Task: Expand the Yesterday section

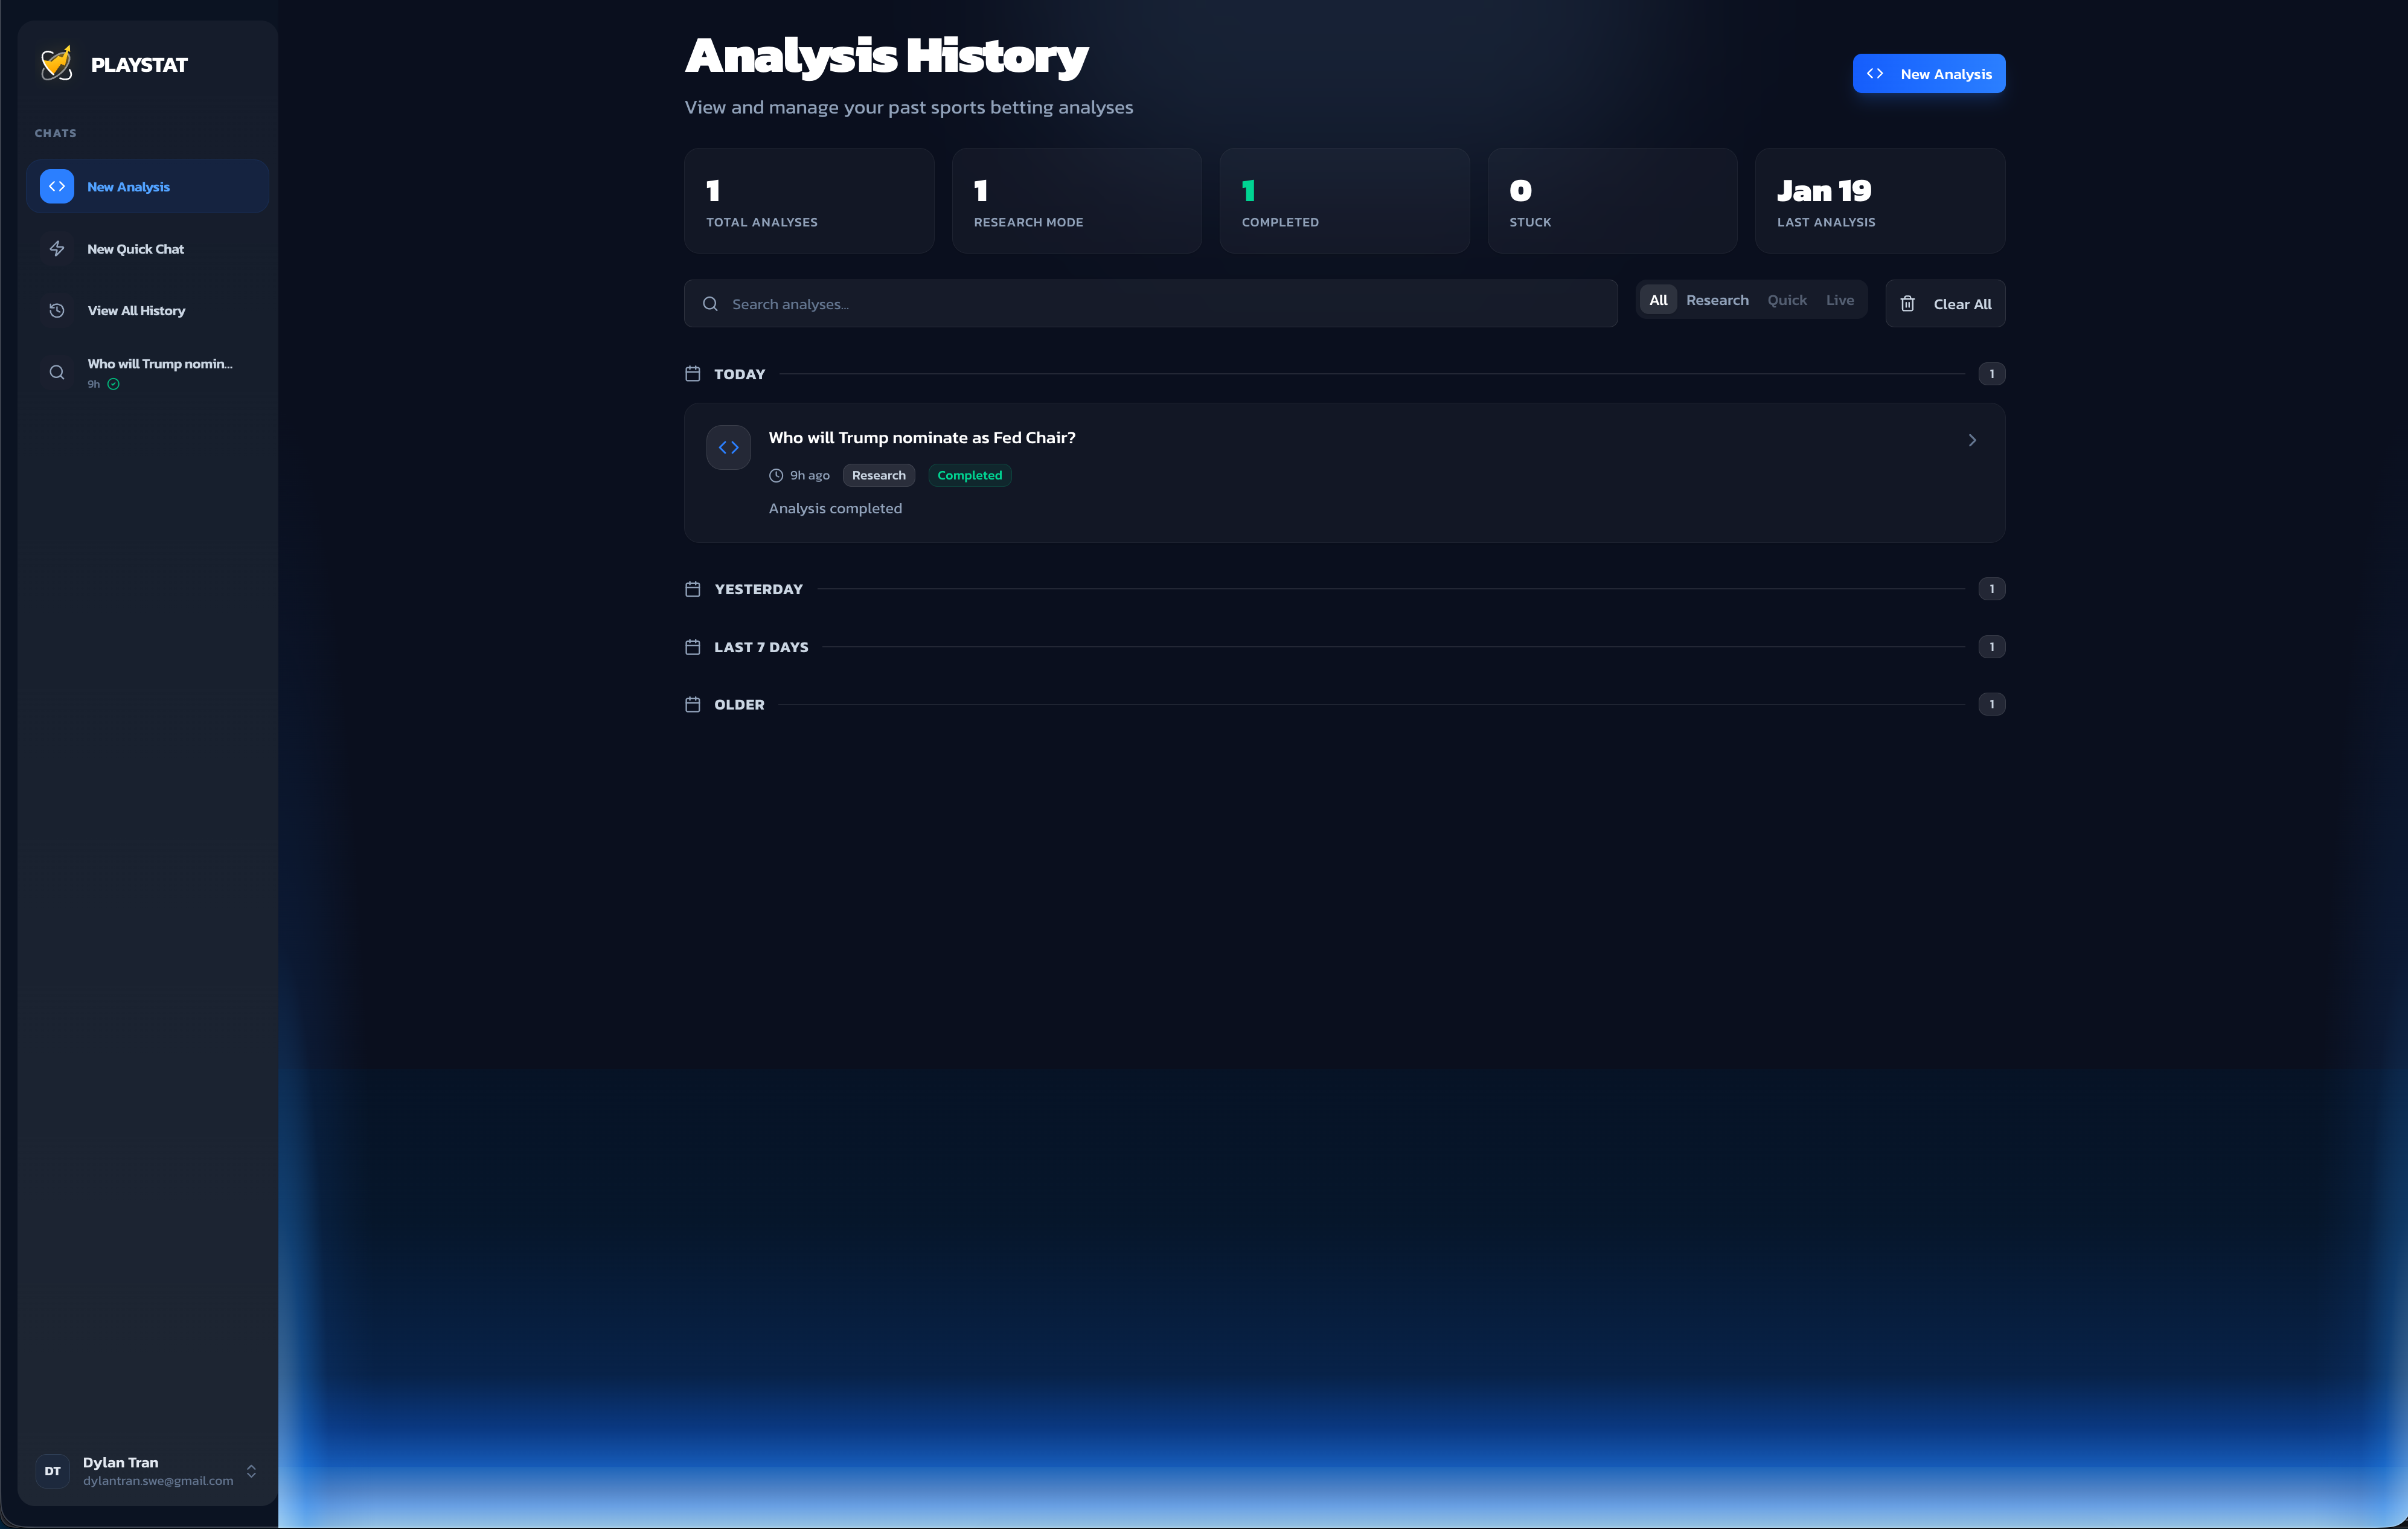Action: click(1344, 588)
